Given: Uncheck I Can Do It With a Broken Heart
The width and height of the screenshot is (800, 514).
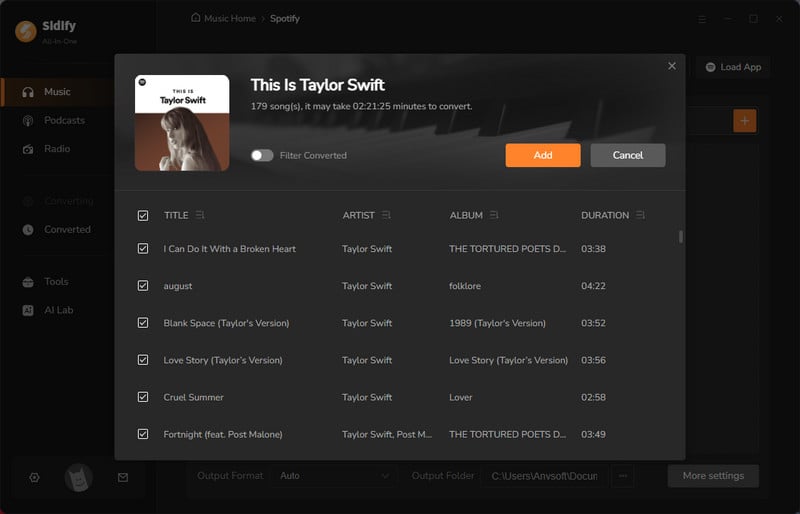Looking at the screenshot, I should click(143, 249).
